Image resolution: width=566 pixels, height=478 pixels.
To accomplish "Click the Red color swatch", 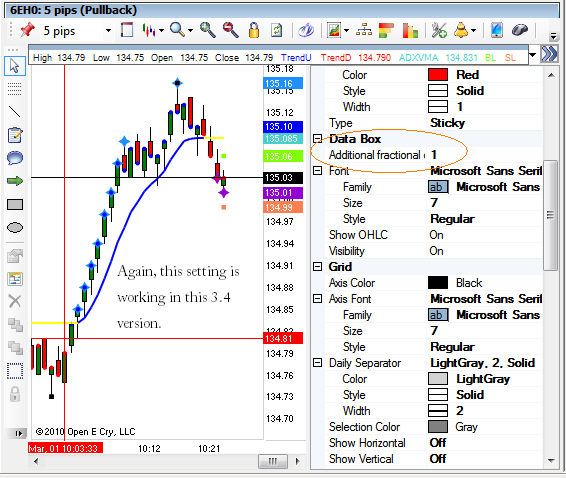I will click(x=438, y=74).
